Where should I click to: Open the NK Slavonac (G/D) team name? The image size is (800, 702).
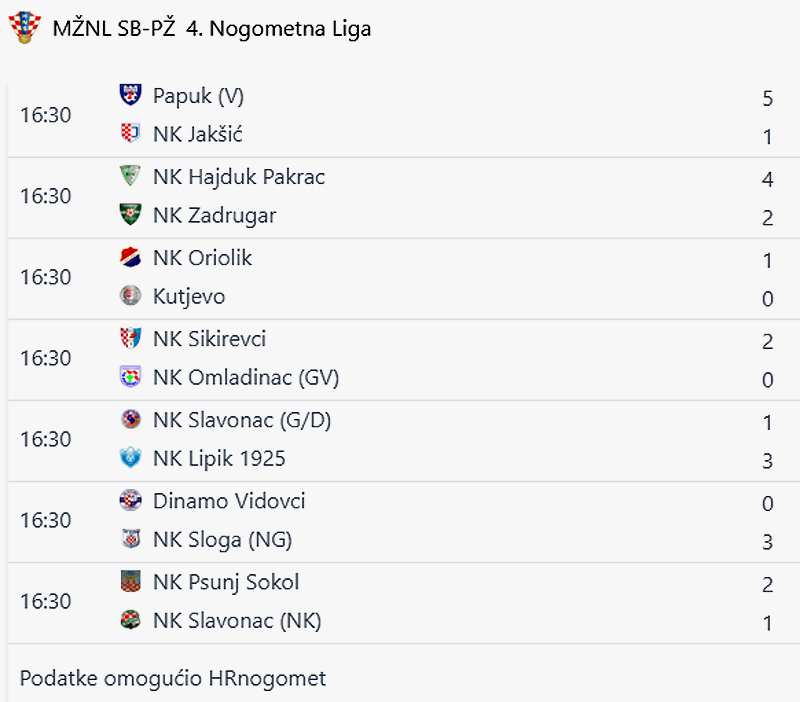[241, 420]
